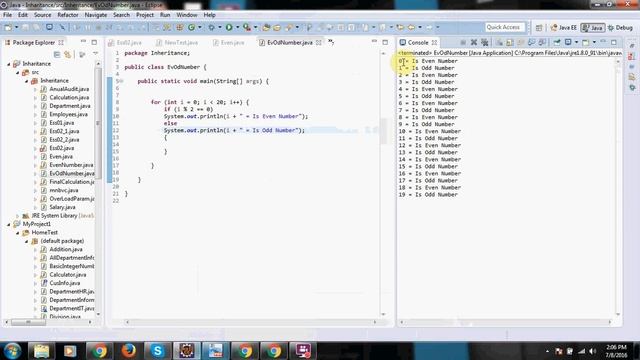This screenshot has width=640, height=360.
Task: Click the editor horizontal scrollbar
Action: (251, 322)
